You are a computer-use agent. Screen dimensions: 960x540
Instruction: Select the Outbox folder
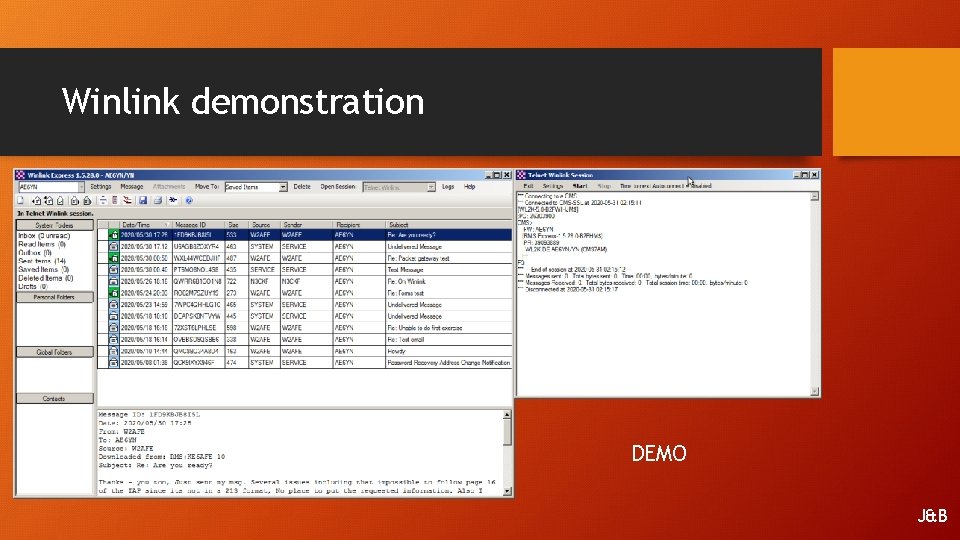click(35, 252)
